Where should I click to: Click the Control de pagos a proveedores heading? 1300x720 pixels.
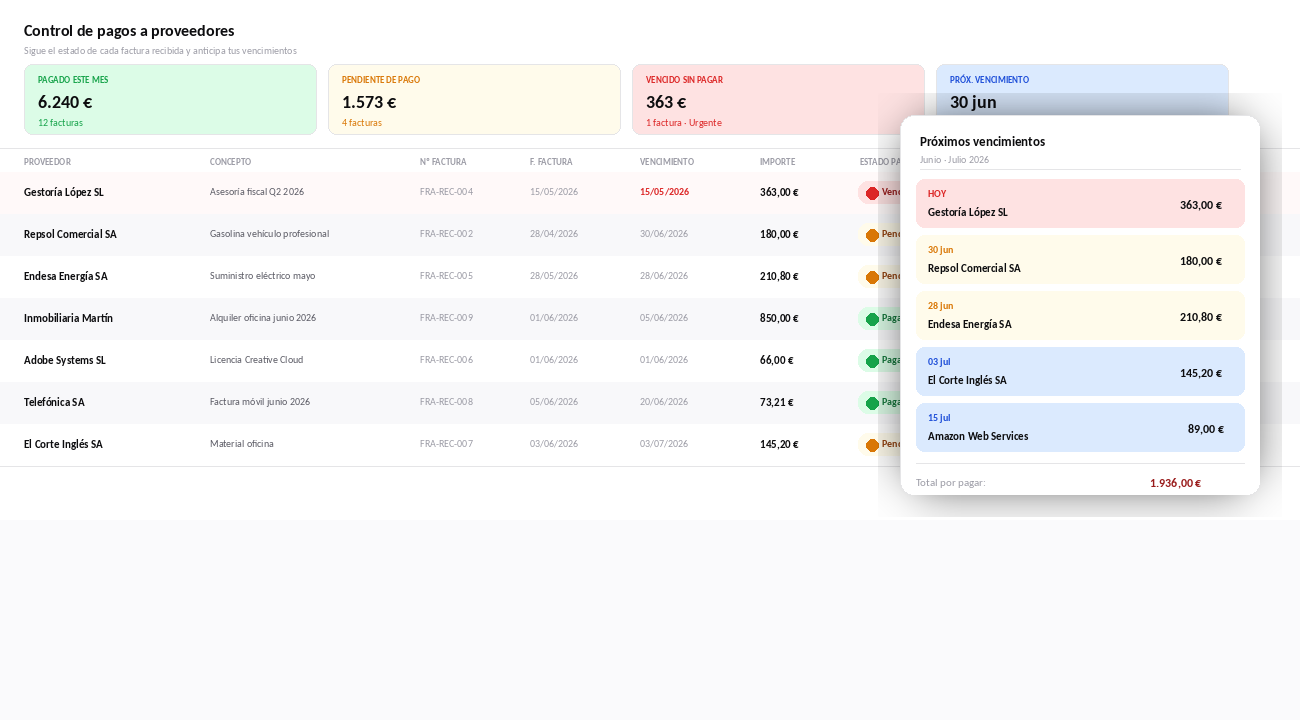pos(129,31)
